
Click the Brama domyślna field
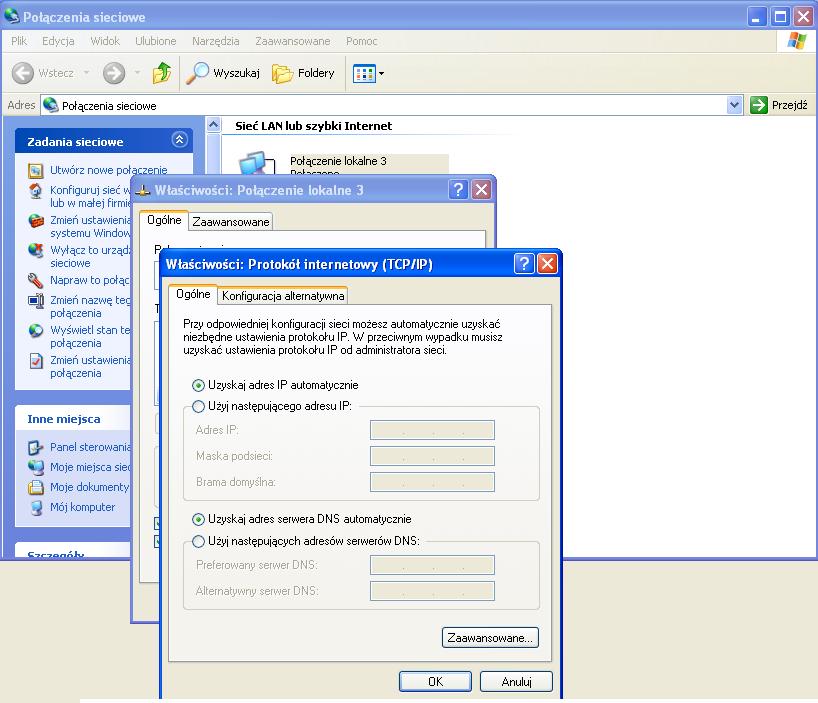[x=432, y=482]
